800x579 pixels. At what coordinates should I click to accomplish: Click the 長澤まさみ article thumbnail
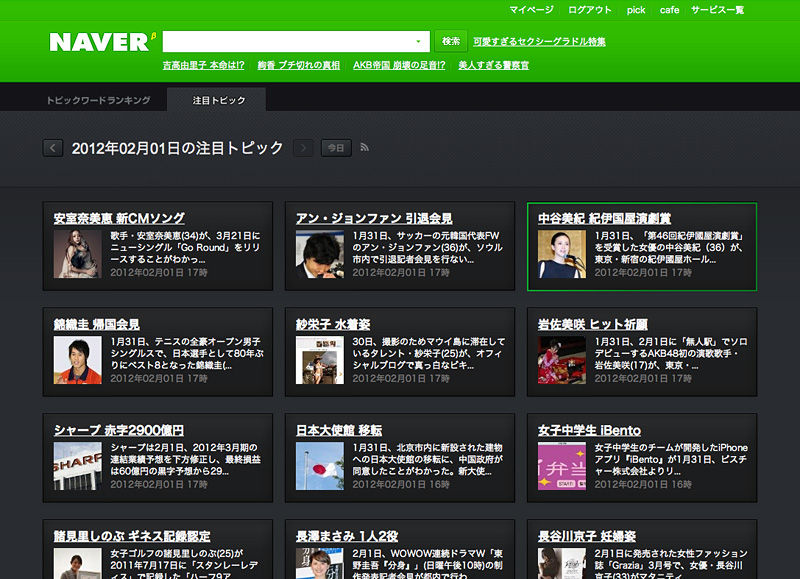[x=320, y=563]
